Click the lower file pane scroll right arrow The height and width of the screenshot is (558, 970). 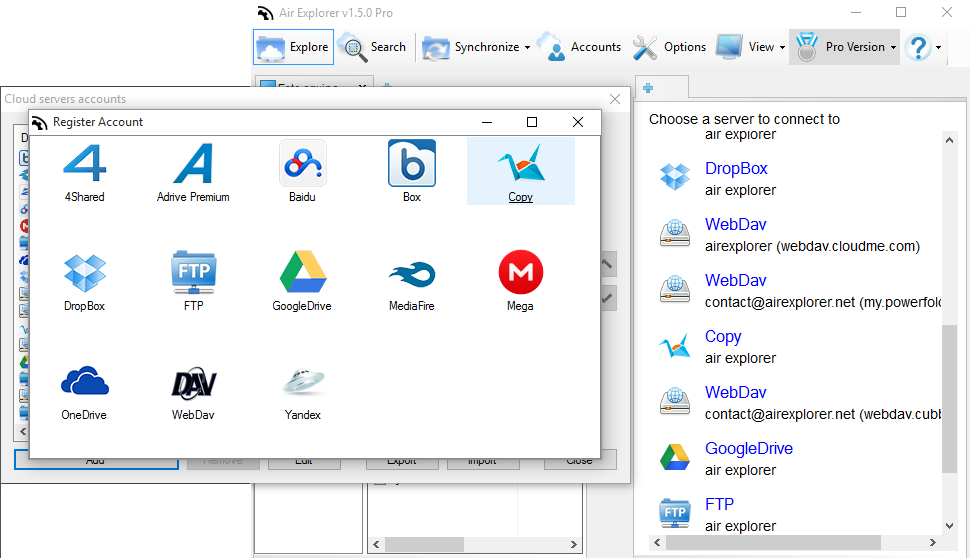[574, 544]
